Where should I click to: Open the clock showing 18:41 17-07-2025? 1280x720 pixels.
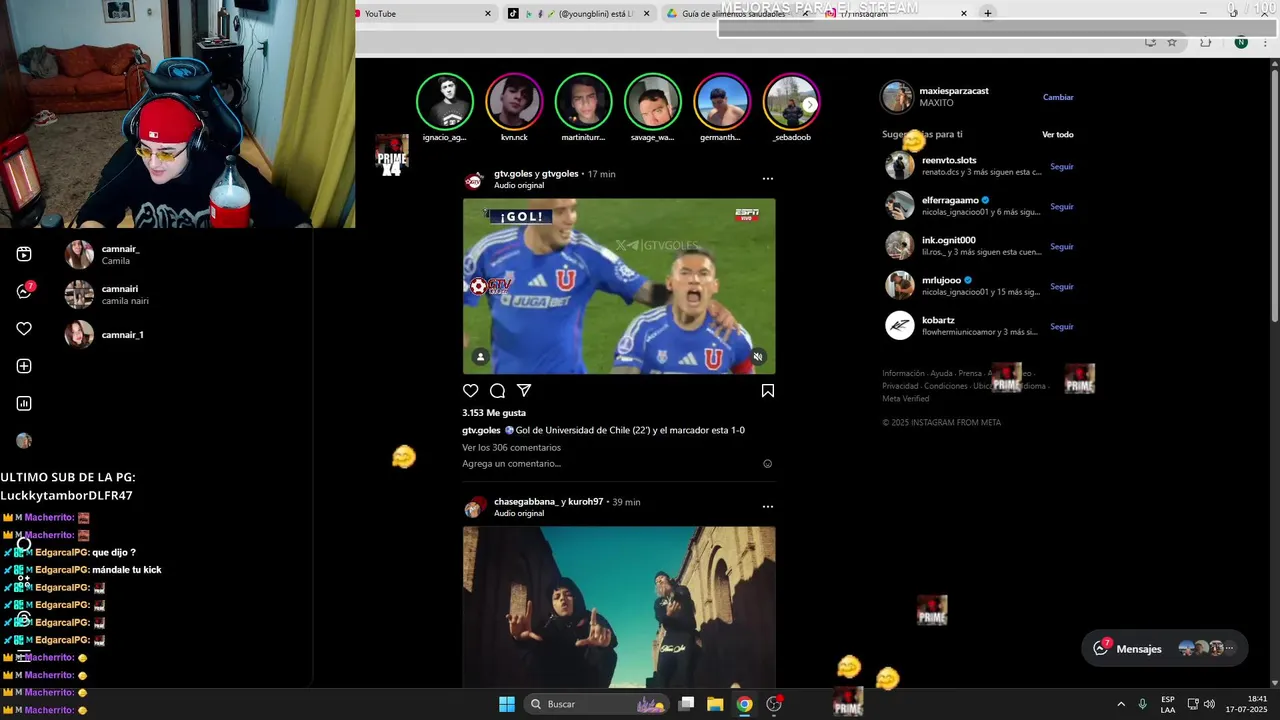[1246, 704]
